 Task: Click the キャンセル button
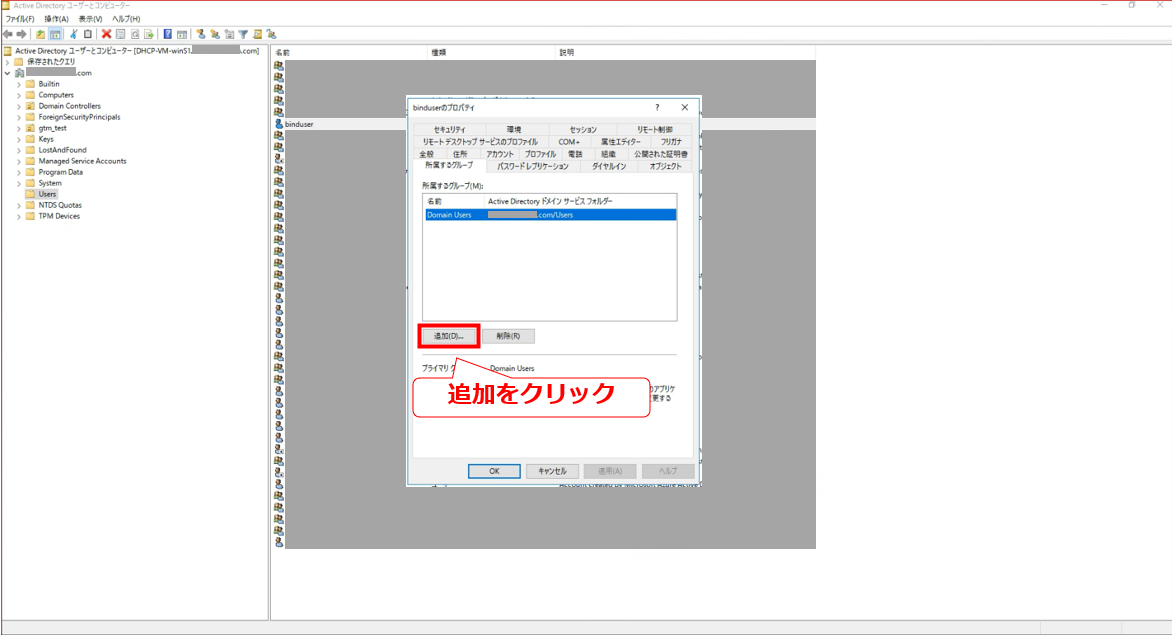point(552,471)
